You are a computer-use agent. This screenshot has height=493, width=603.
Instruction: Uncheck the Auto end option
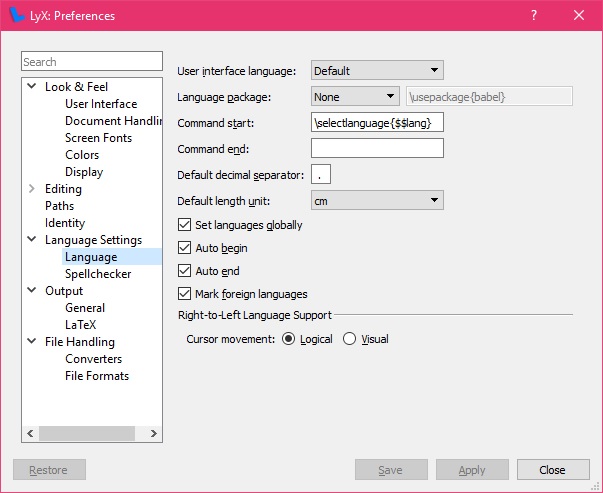pos(185,271)
